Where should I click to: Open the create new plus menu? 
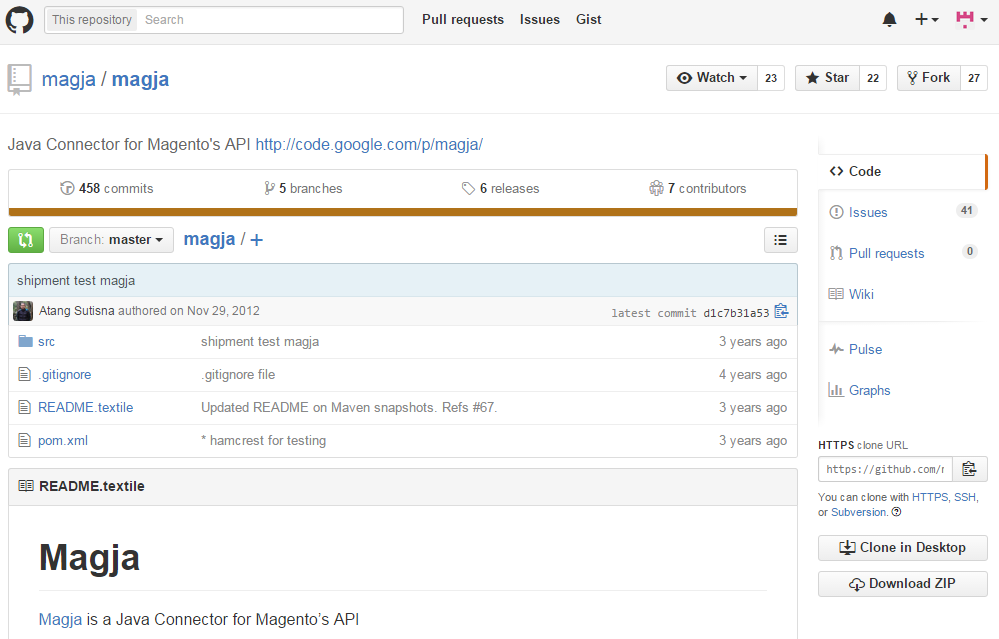pyautogui.click(x=926, y=20)
